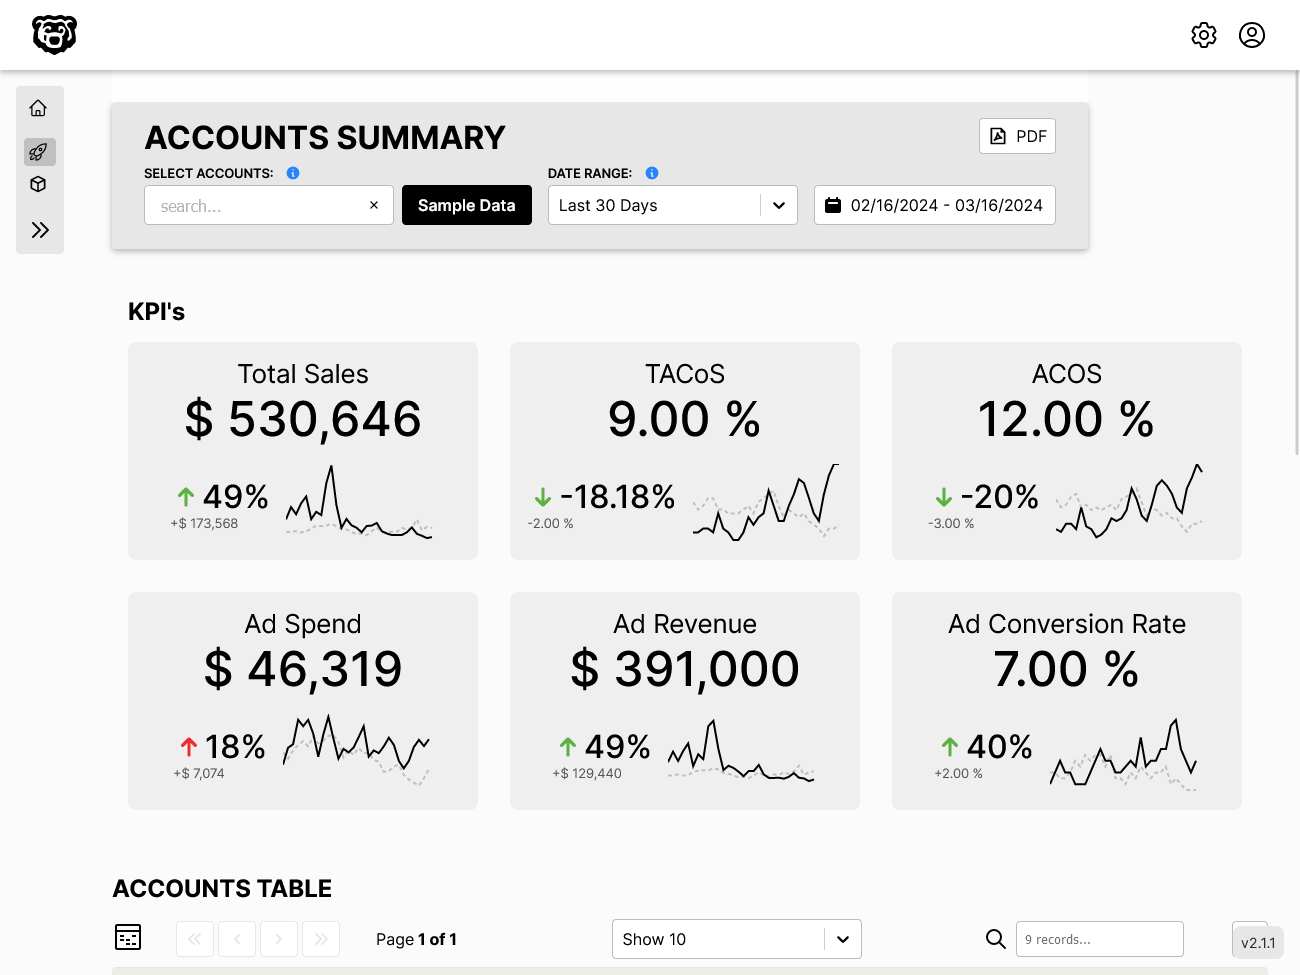
Task: Click info icon next to Date Range
Action: [x=652, y=173]
